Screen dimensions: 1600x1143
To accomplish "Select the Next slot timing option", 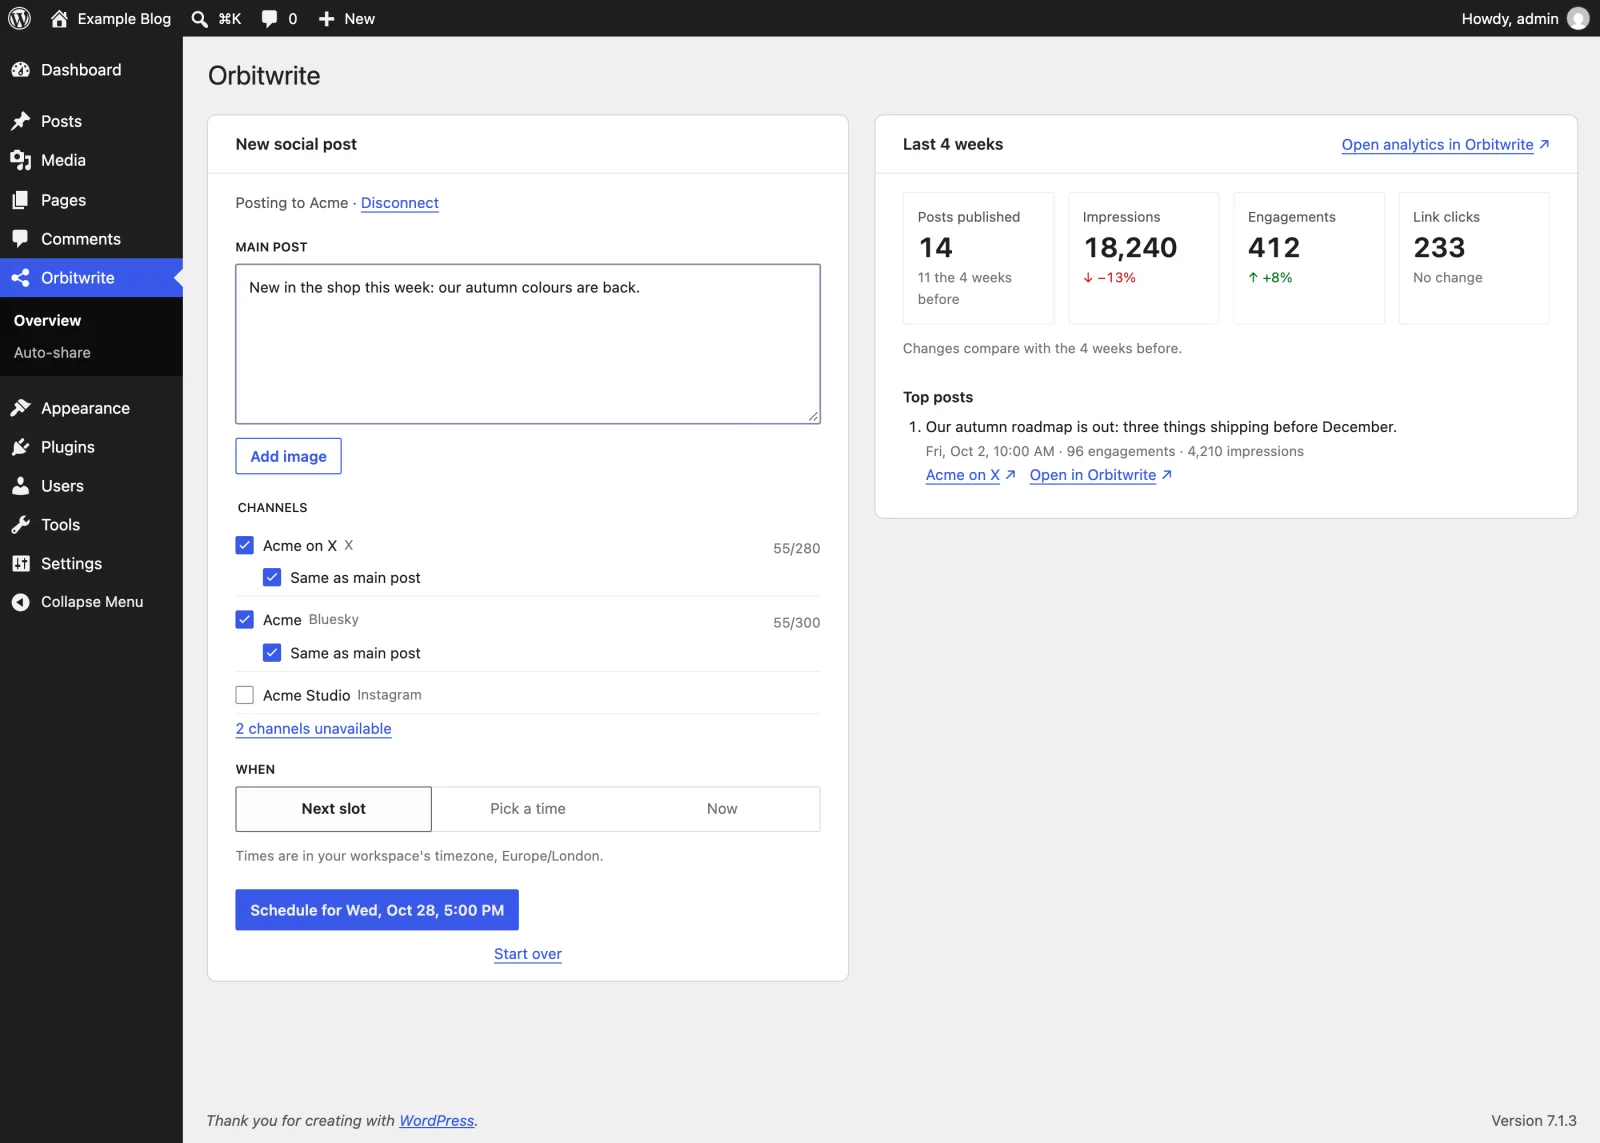I will coord(334,809).
